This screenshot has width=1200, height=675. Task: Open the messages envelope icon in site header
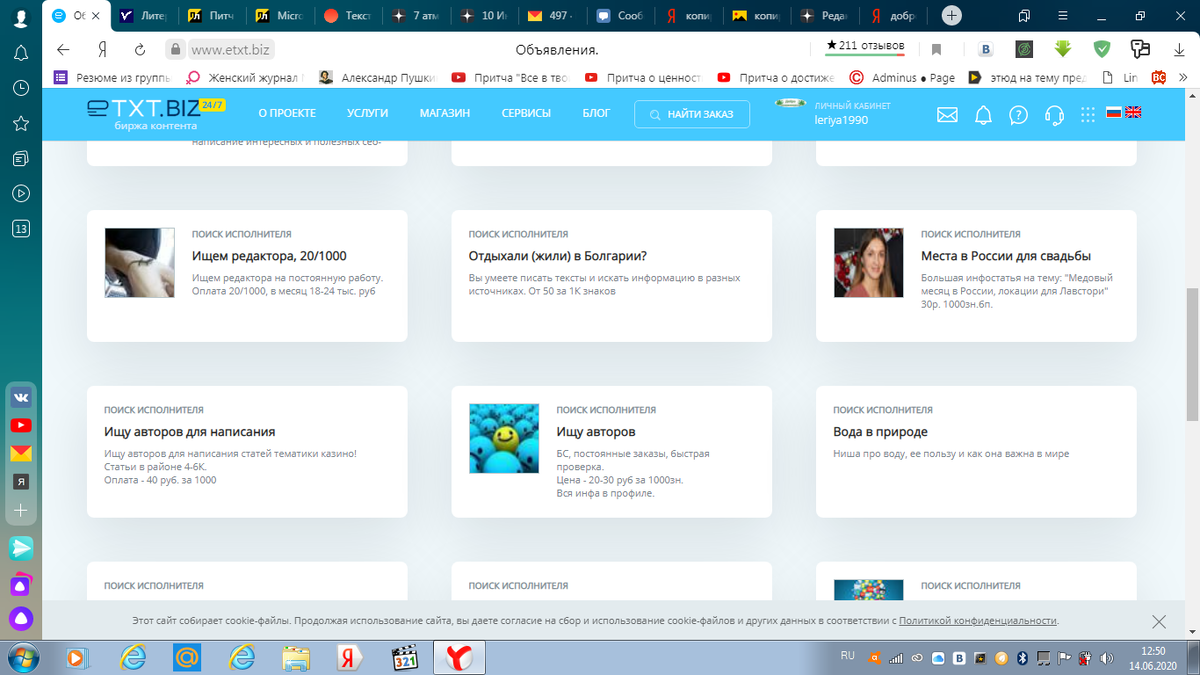tap(947, 115)
